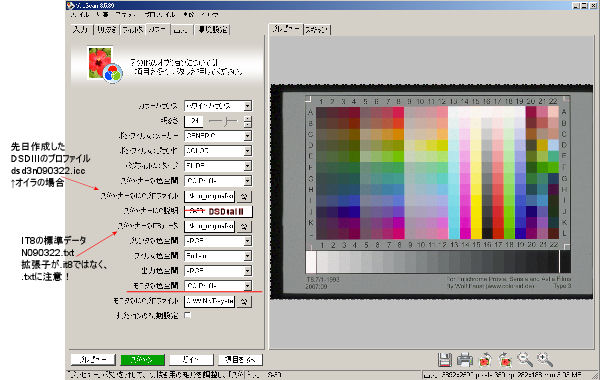Browse for the monitor ICC profile file
The width and height of the screenshot is (600, 380).
pyautogui.click(x=244, y=301)
